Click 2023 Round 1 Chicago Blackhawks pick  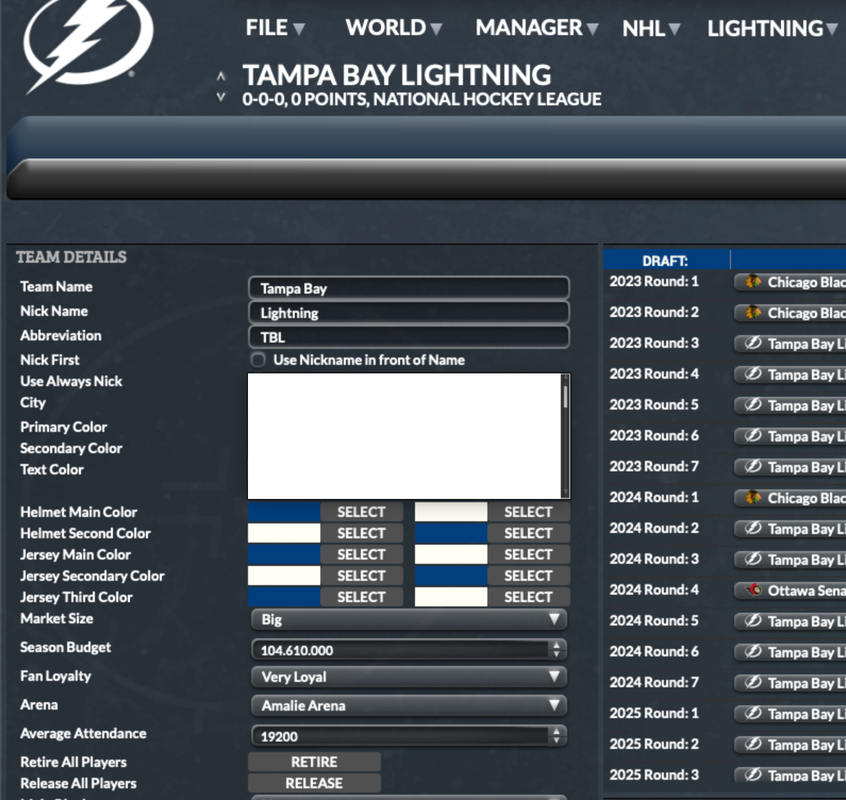(x=790, y=282)
